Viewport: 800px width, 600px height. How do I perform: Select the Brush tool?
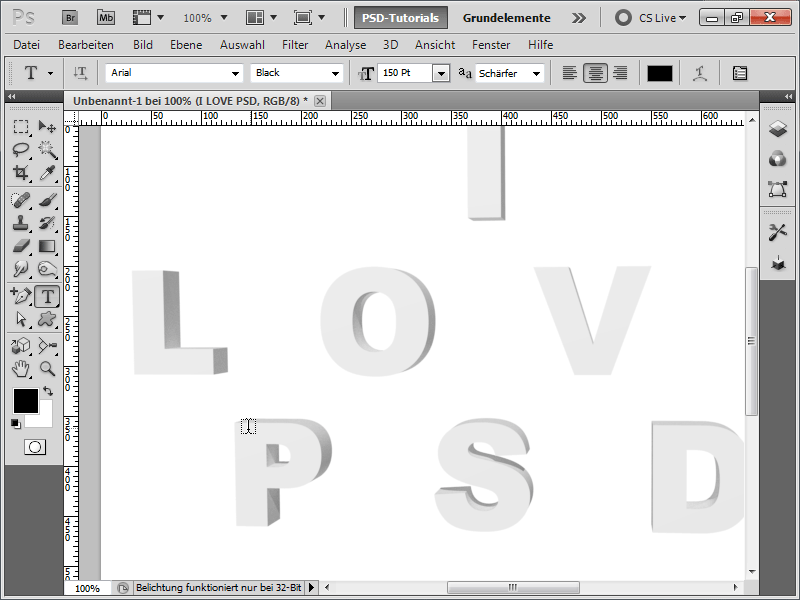click(47, 200)
